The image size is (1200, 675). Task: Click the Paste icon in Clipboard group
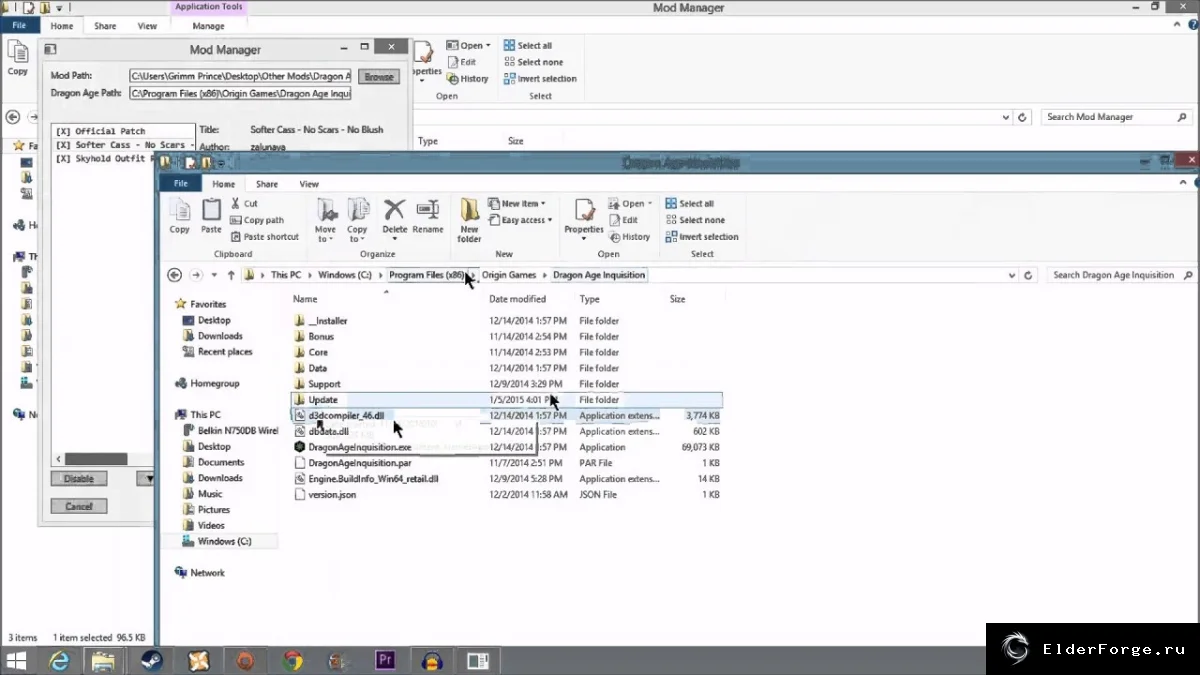211,215
